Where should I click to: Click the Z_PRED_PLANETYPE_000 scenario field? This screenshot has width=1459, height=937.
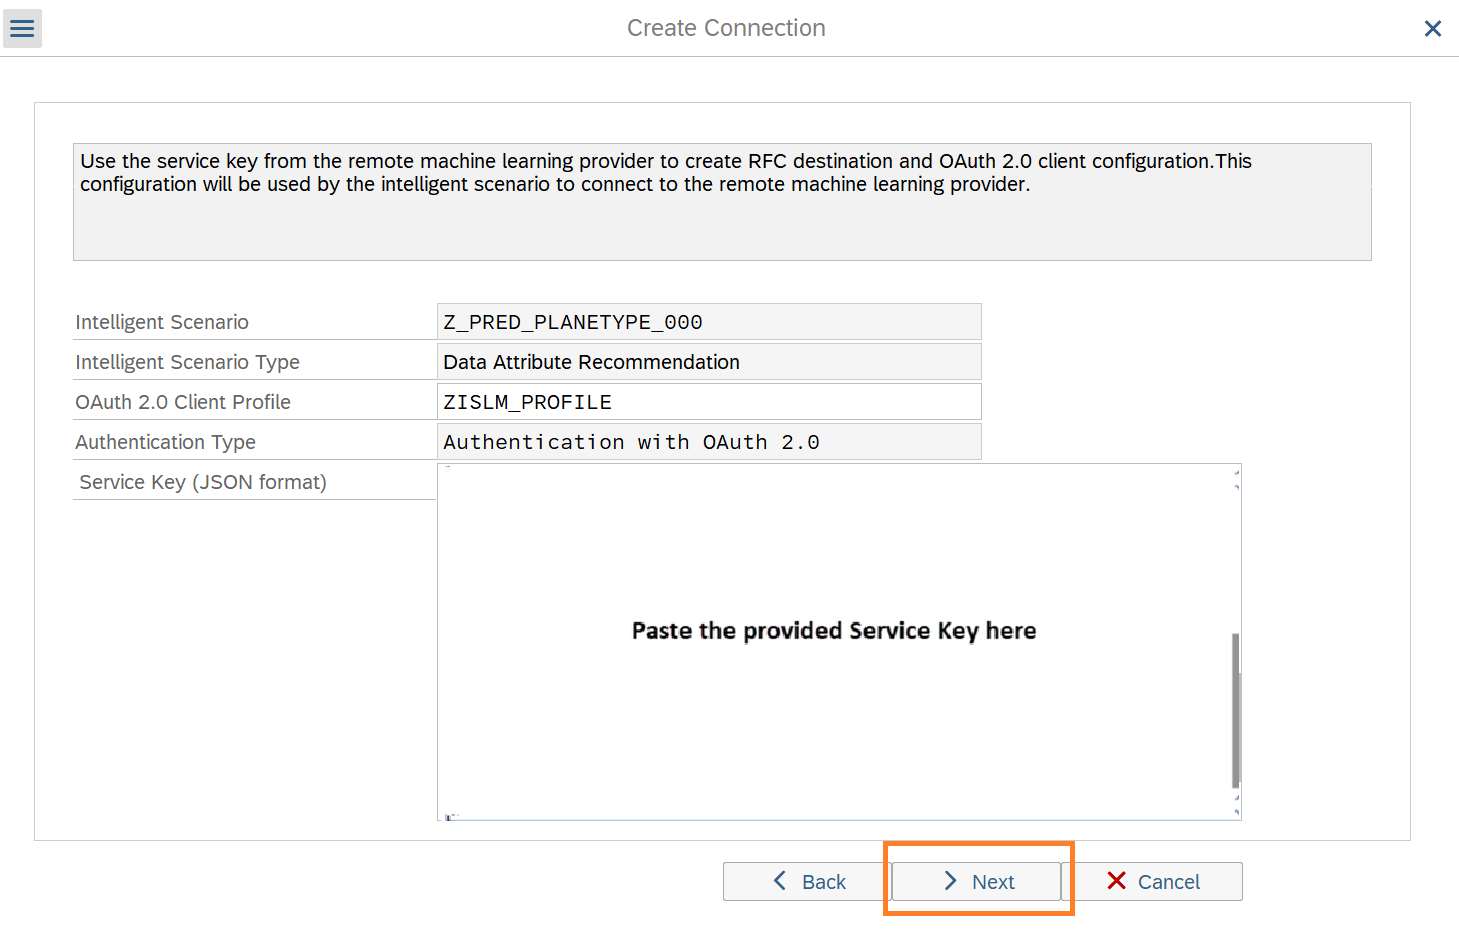pyautogui.click(x=708, y=322)
